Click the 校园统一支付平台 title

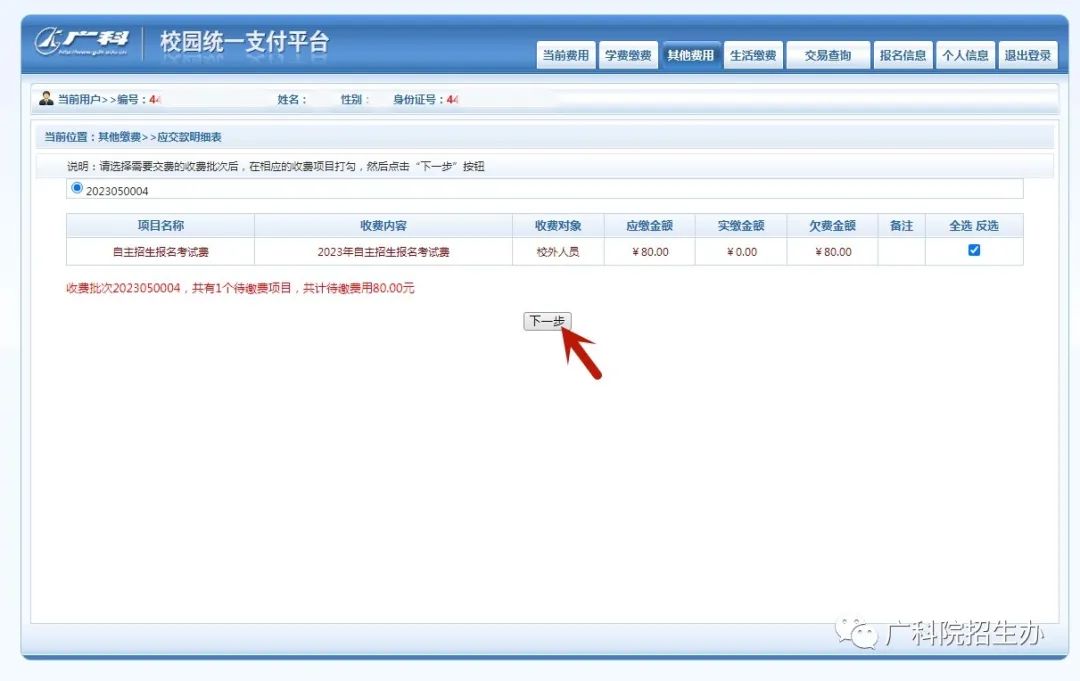coord(244,42)
